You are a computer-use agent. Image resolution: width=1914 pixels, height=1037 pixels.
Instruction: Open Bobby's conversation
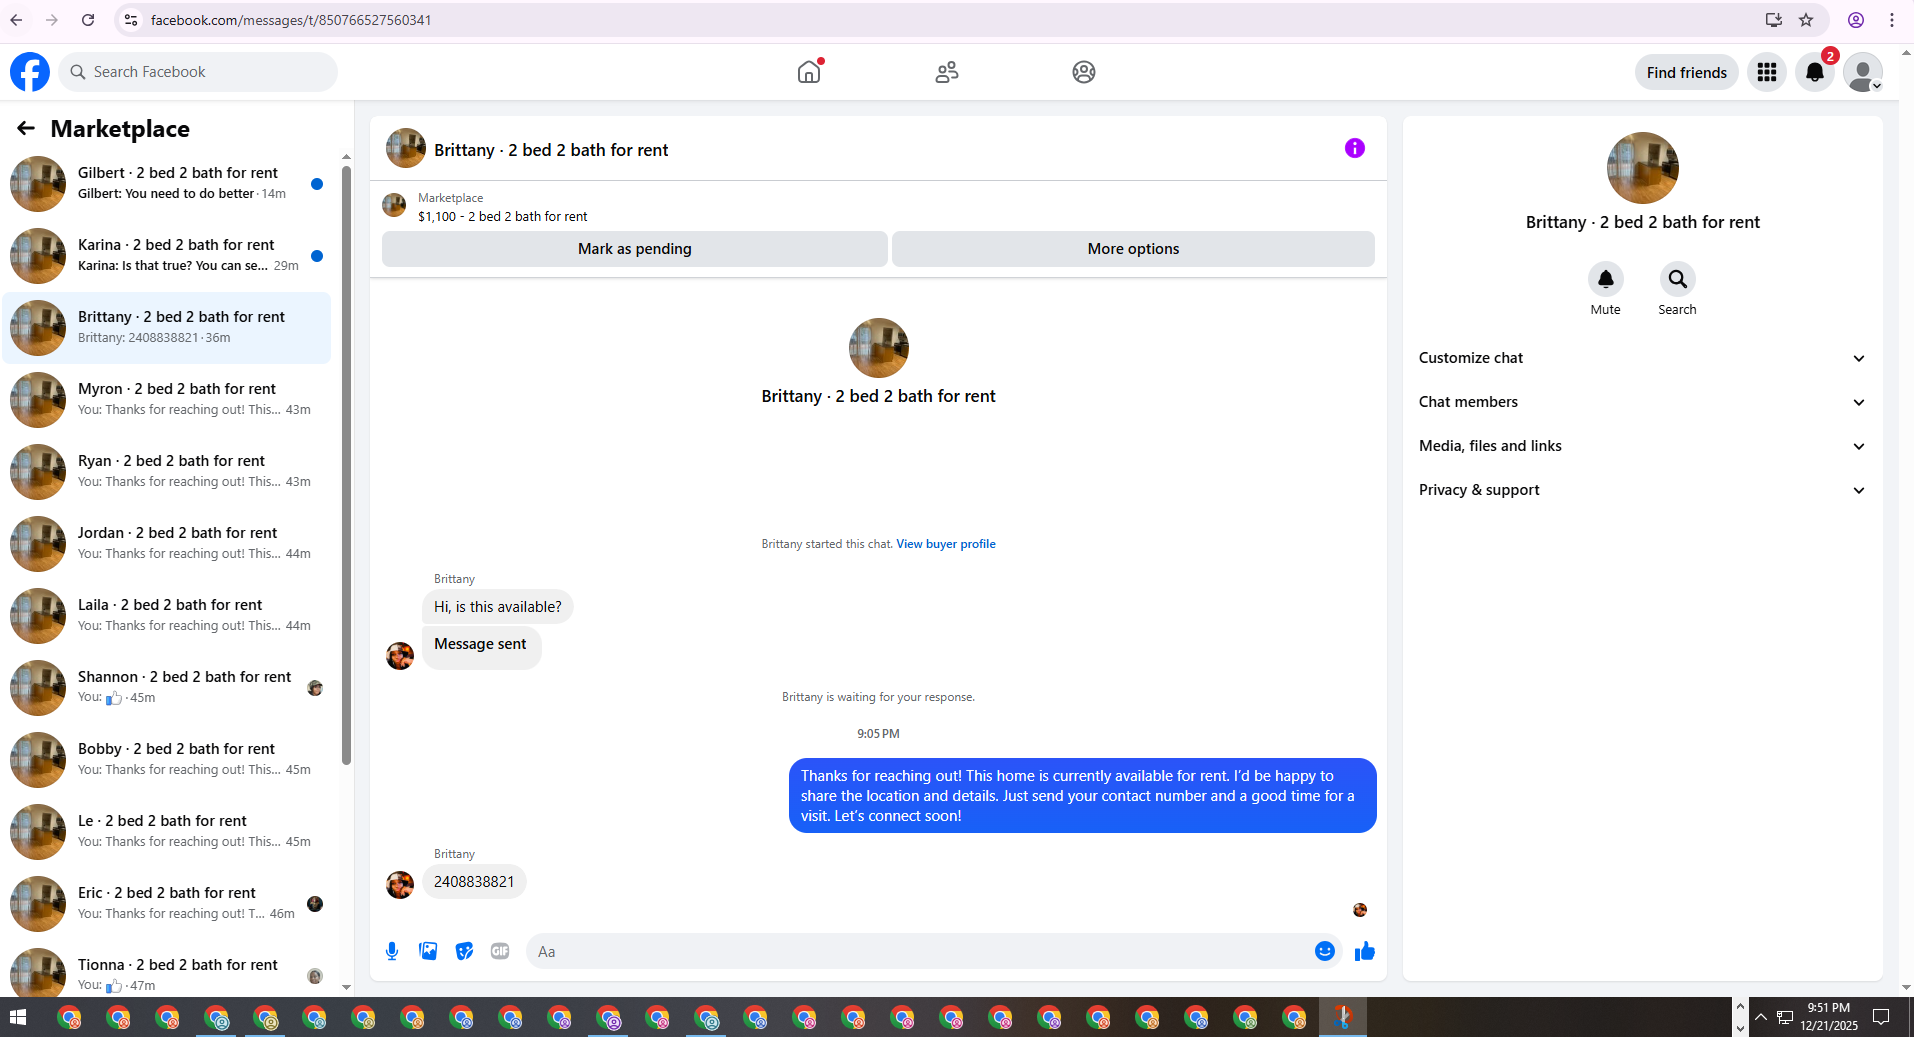167,760
